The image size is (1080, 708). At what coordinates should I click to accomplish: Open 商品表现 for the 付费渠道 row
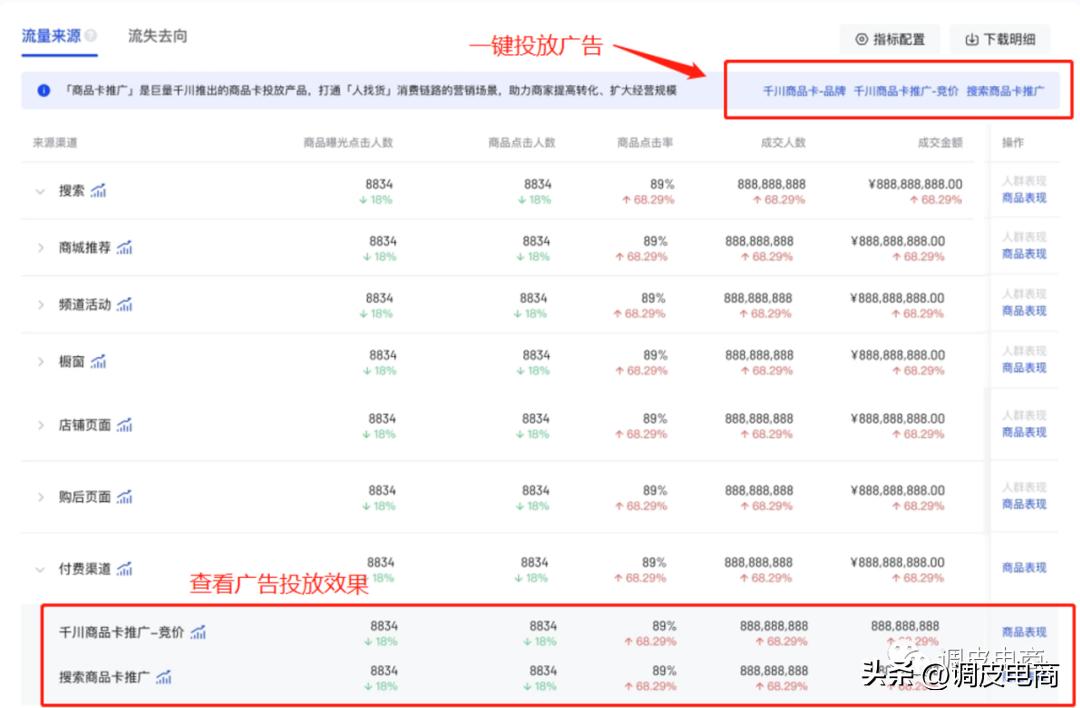coord(1024,568)
